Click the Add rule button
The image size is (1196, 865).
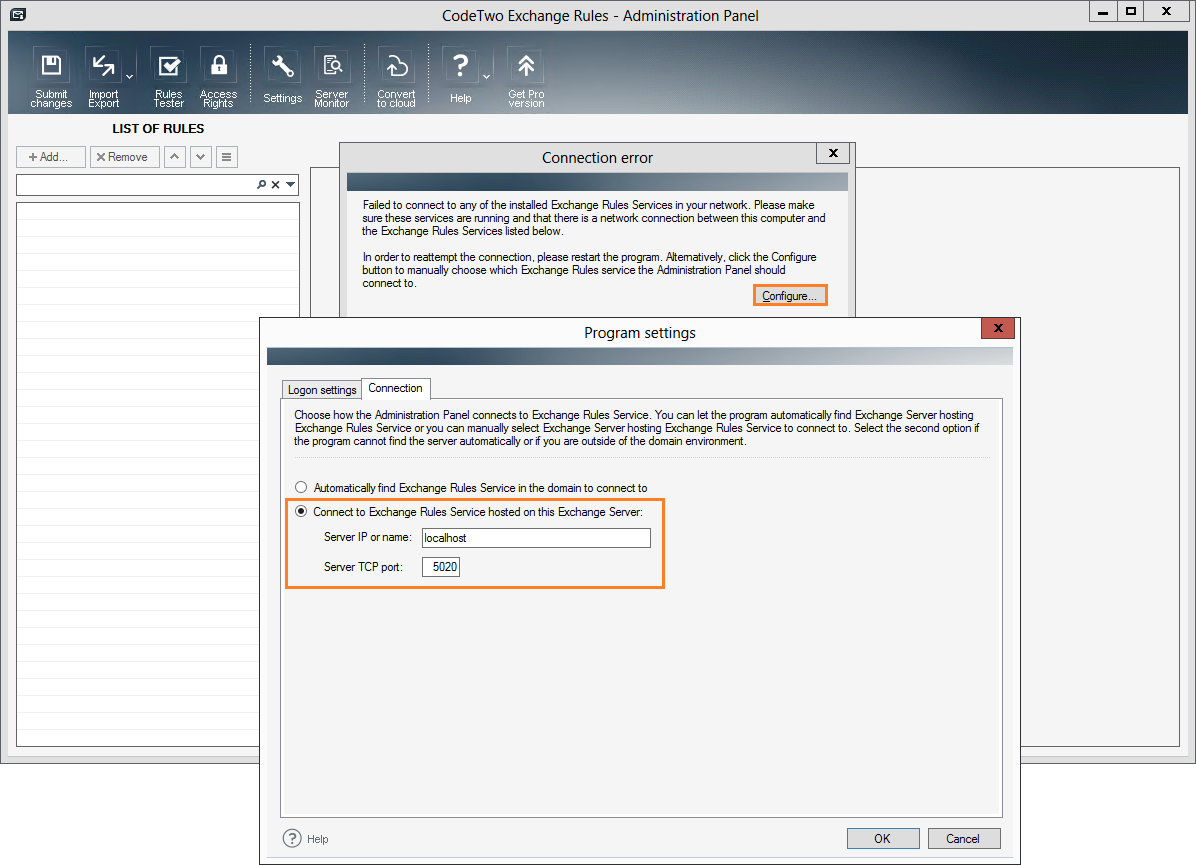tap(50, 157)
